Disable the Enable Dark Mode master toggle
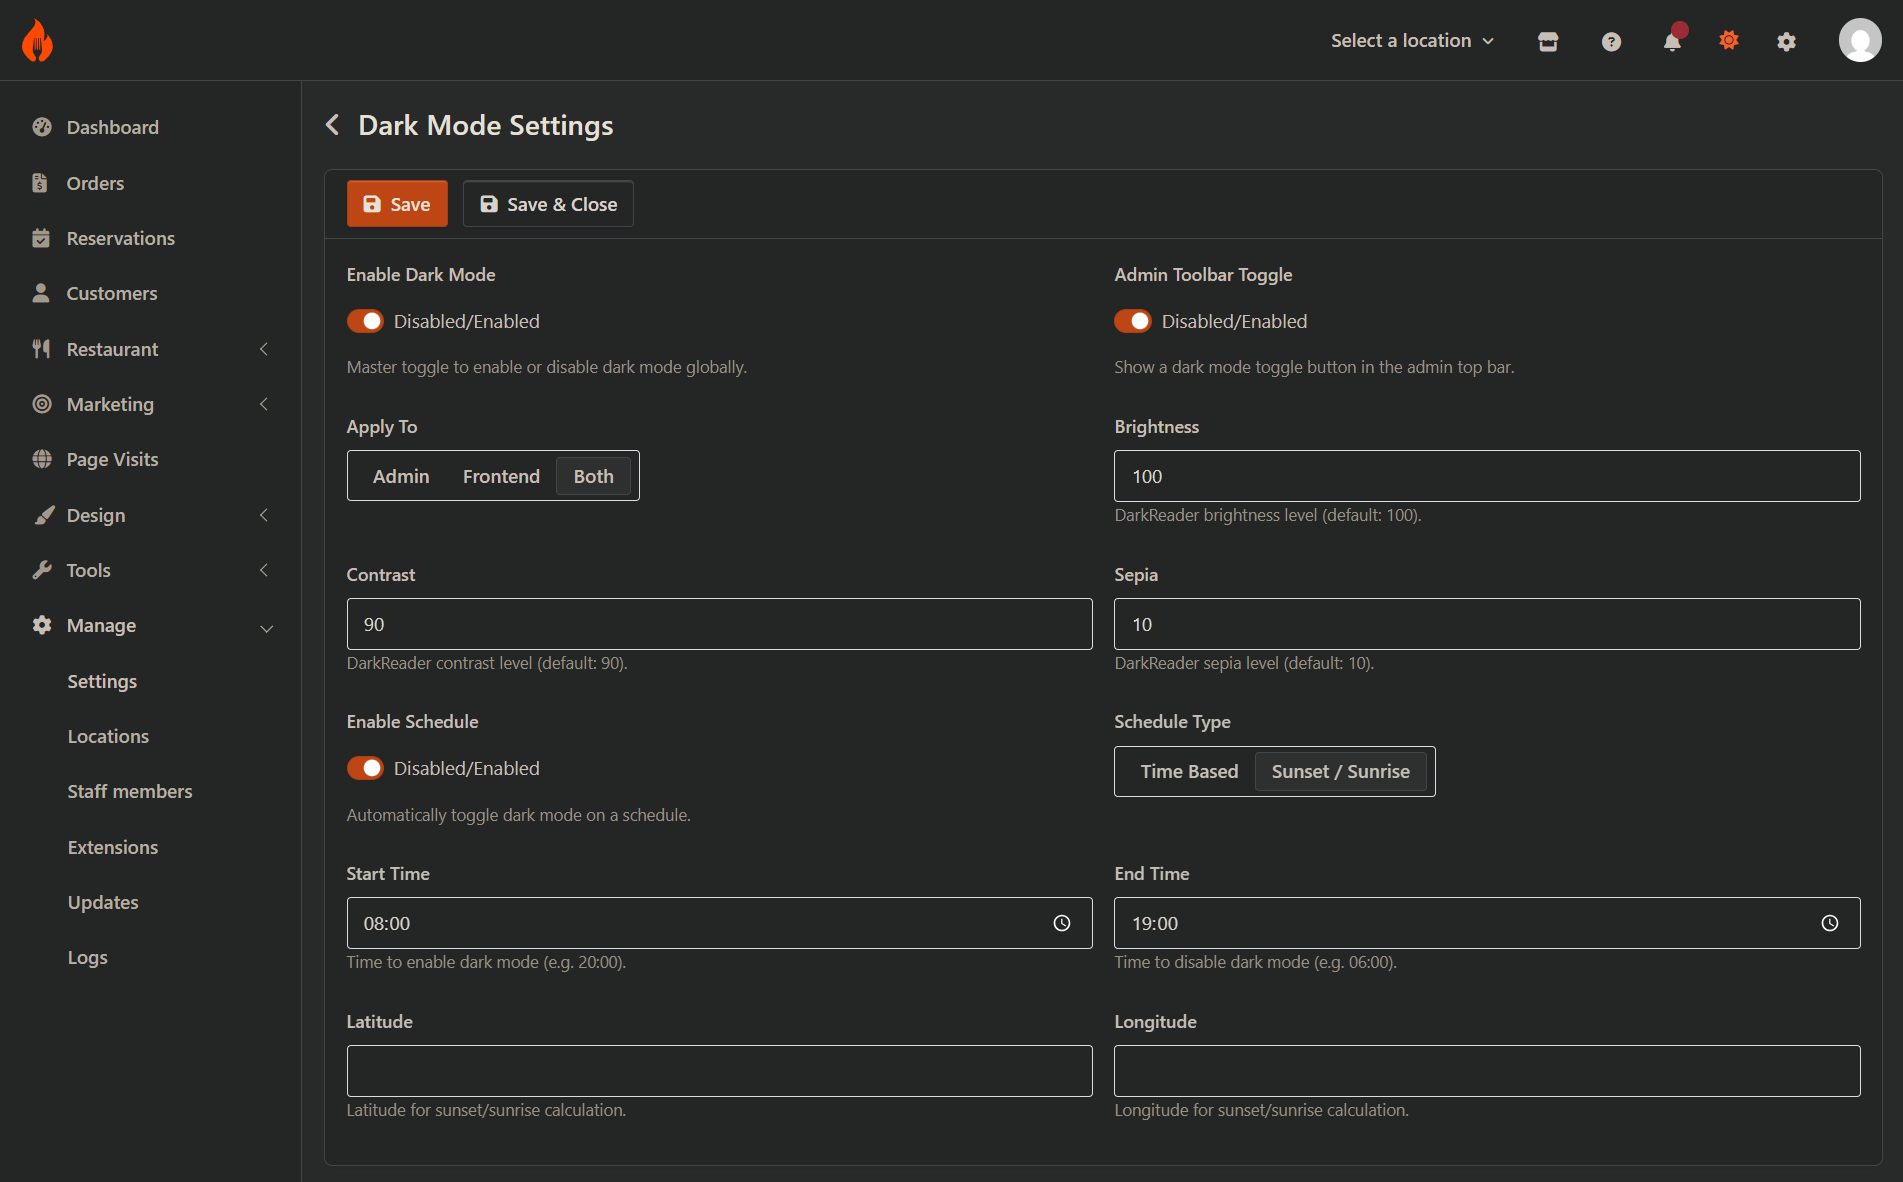This screenshot has width=1903, height=1182. [365, 321]
